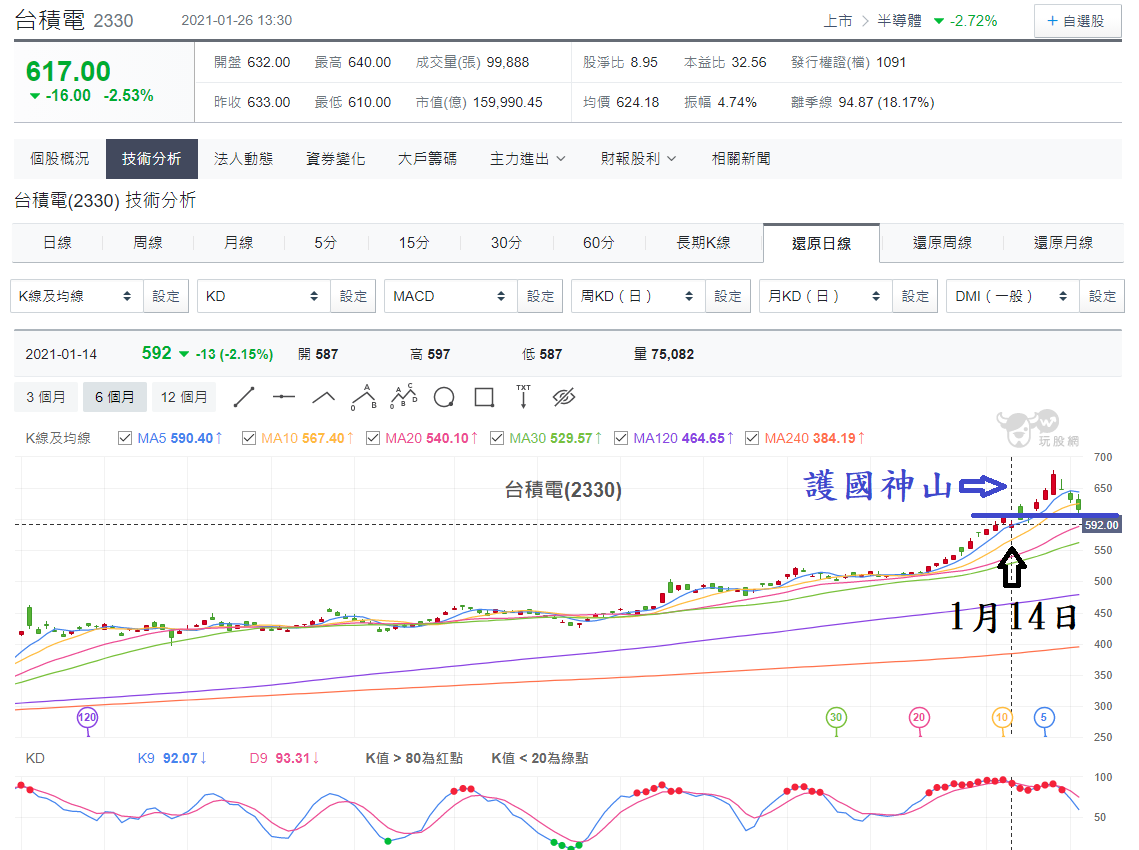This screenshot has width=1139, height=850.
Task: Switch to 還原月線 chart tab
Action: (x=1063, y=243)
